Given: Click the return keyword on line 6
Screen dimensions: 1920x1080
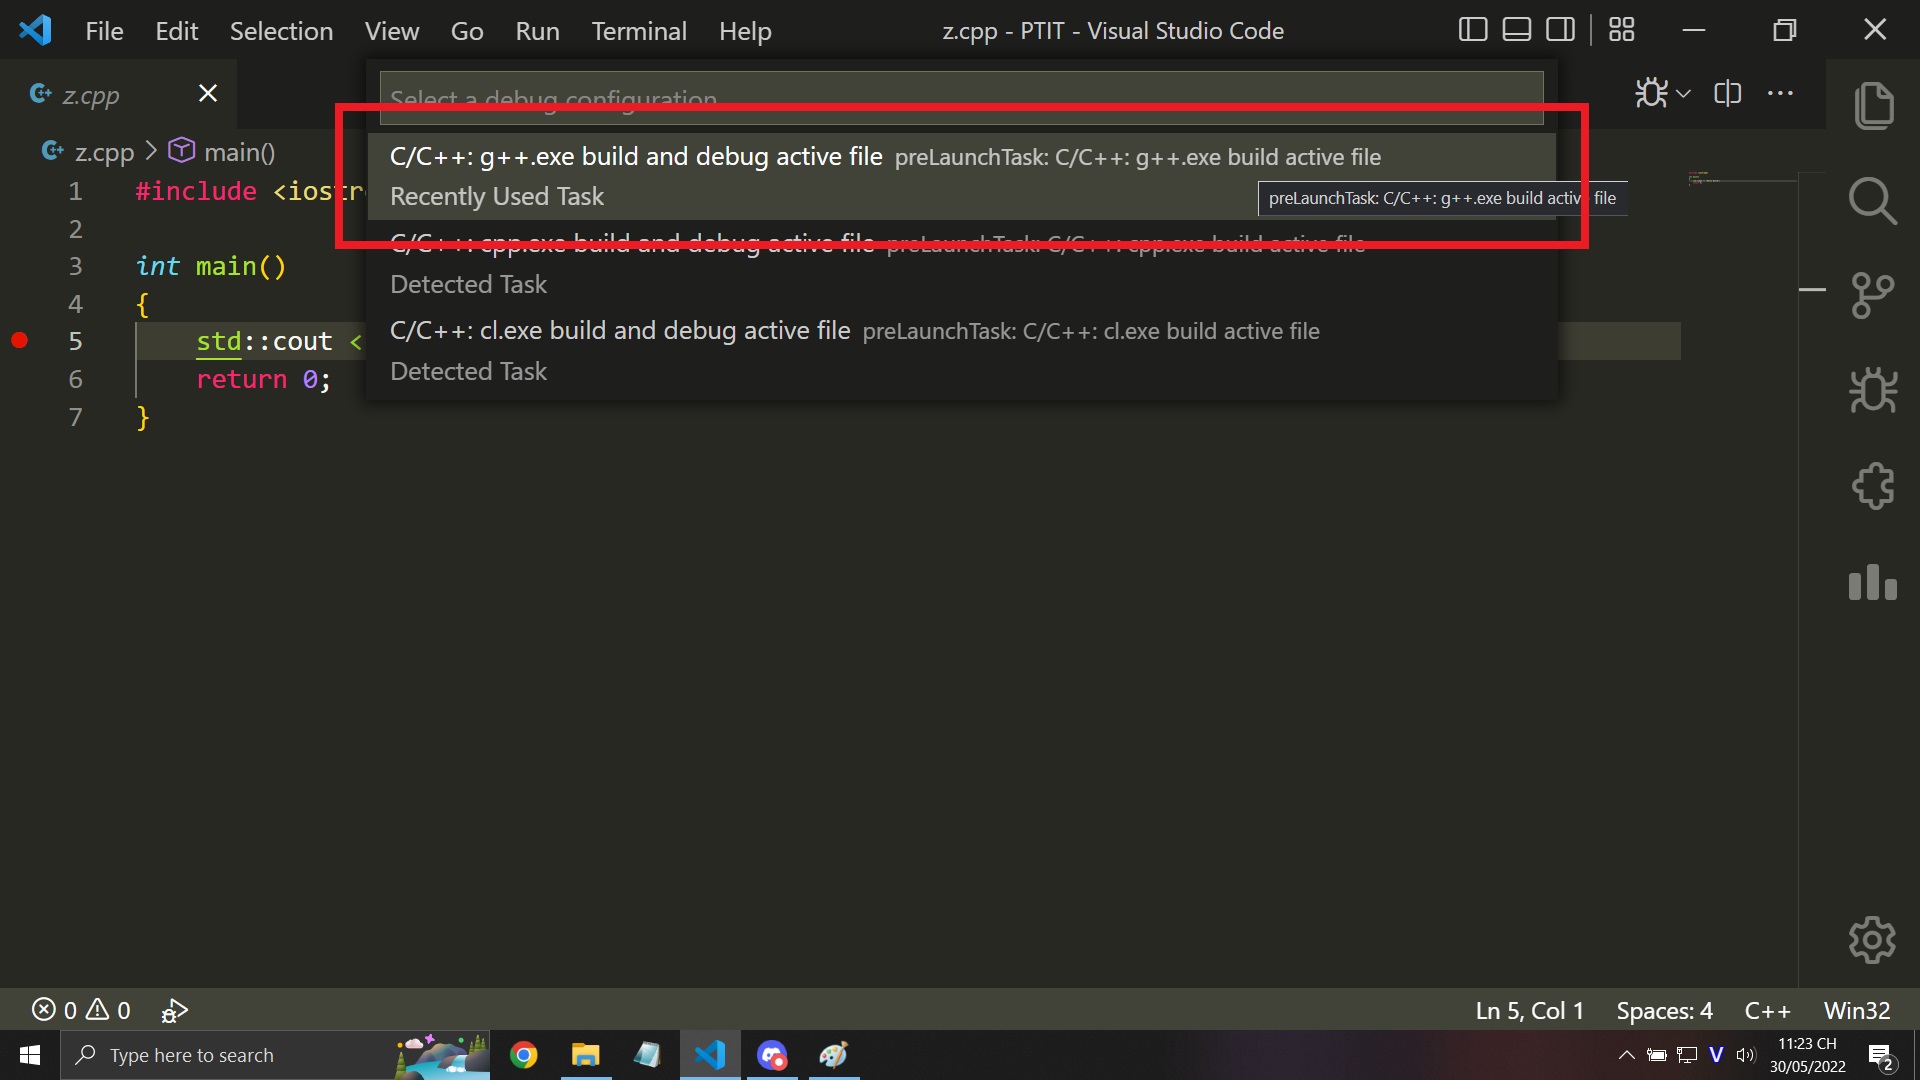Looking at the screenshot, I should (x=241, y=380).
